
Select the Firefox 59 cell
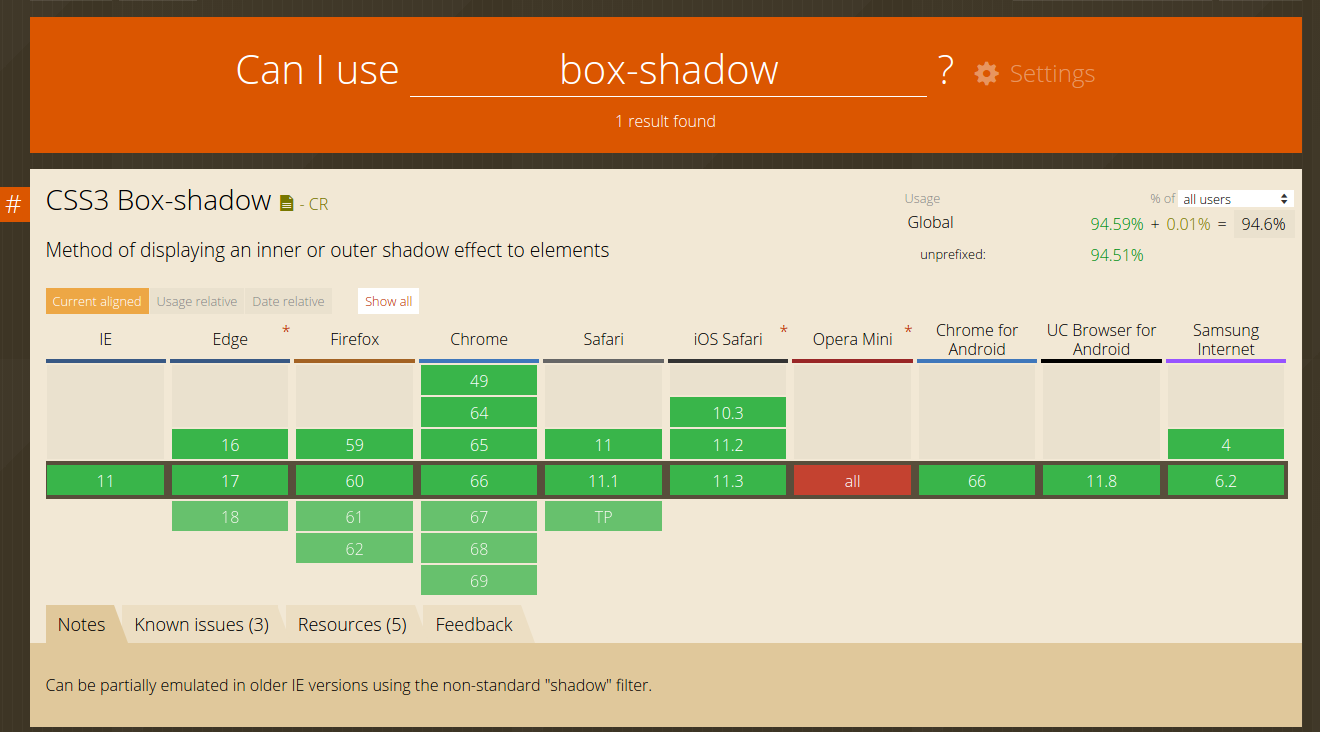click(354, 445)
